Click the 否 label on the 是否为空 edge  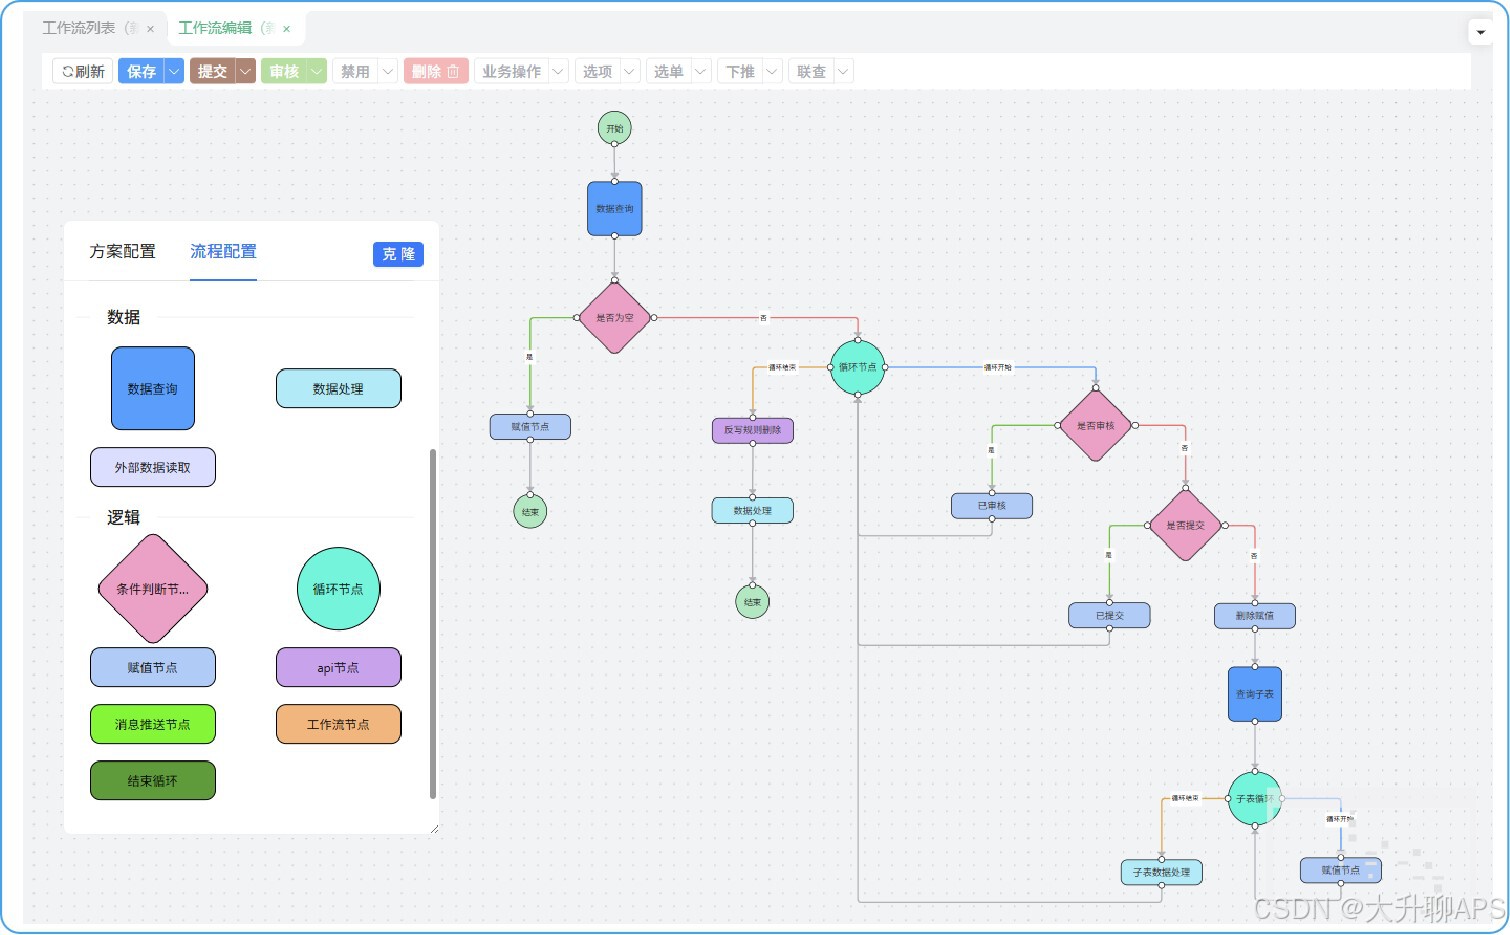(764, 318)
